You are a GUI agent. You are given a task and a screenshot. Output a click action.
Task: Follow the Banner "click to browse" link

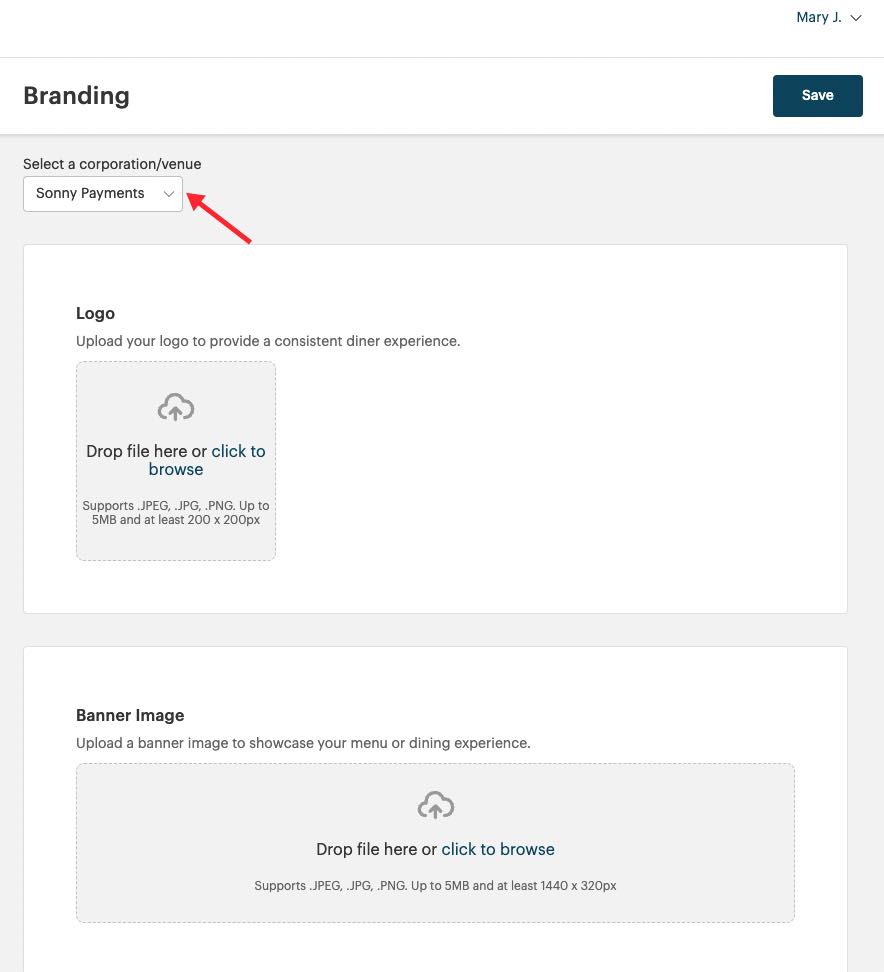(498, 849)
